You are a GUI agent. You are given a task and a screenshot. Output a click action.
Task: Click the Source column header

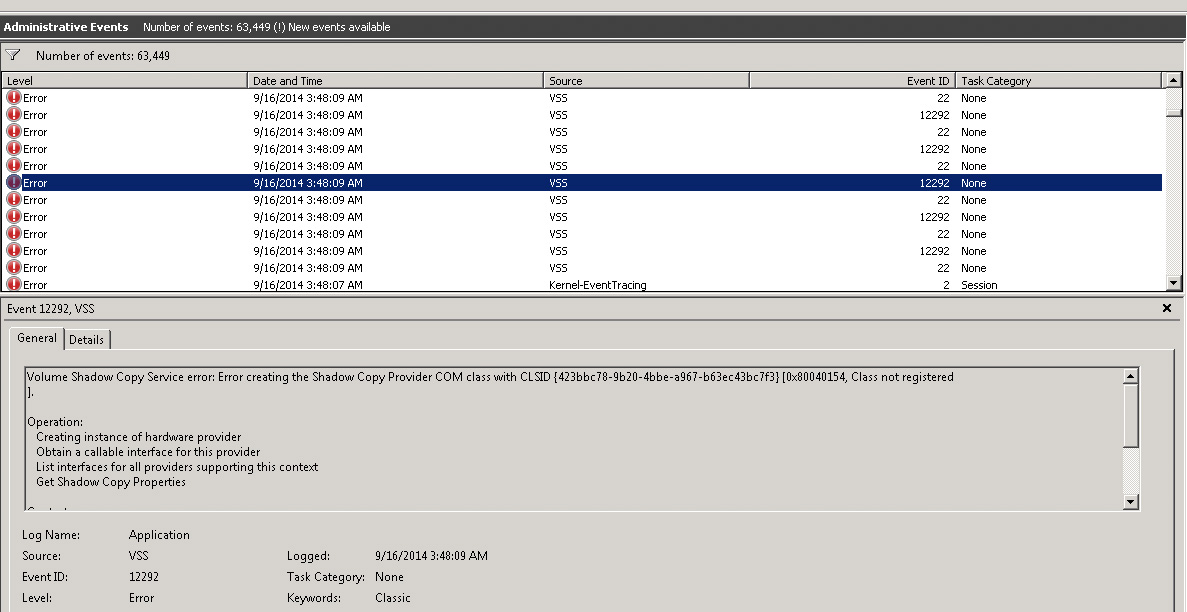[x=646, y=81]
